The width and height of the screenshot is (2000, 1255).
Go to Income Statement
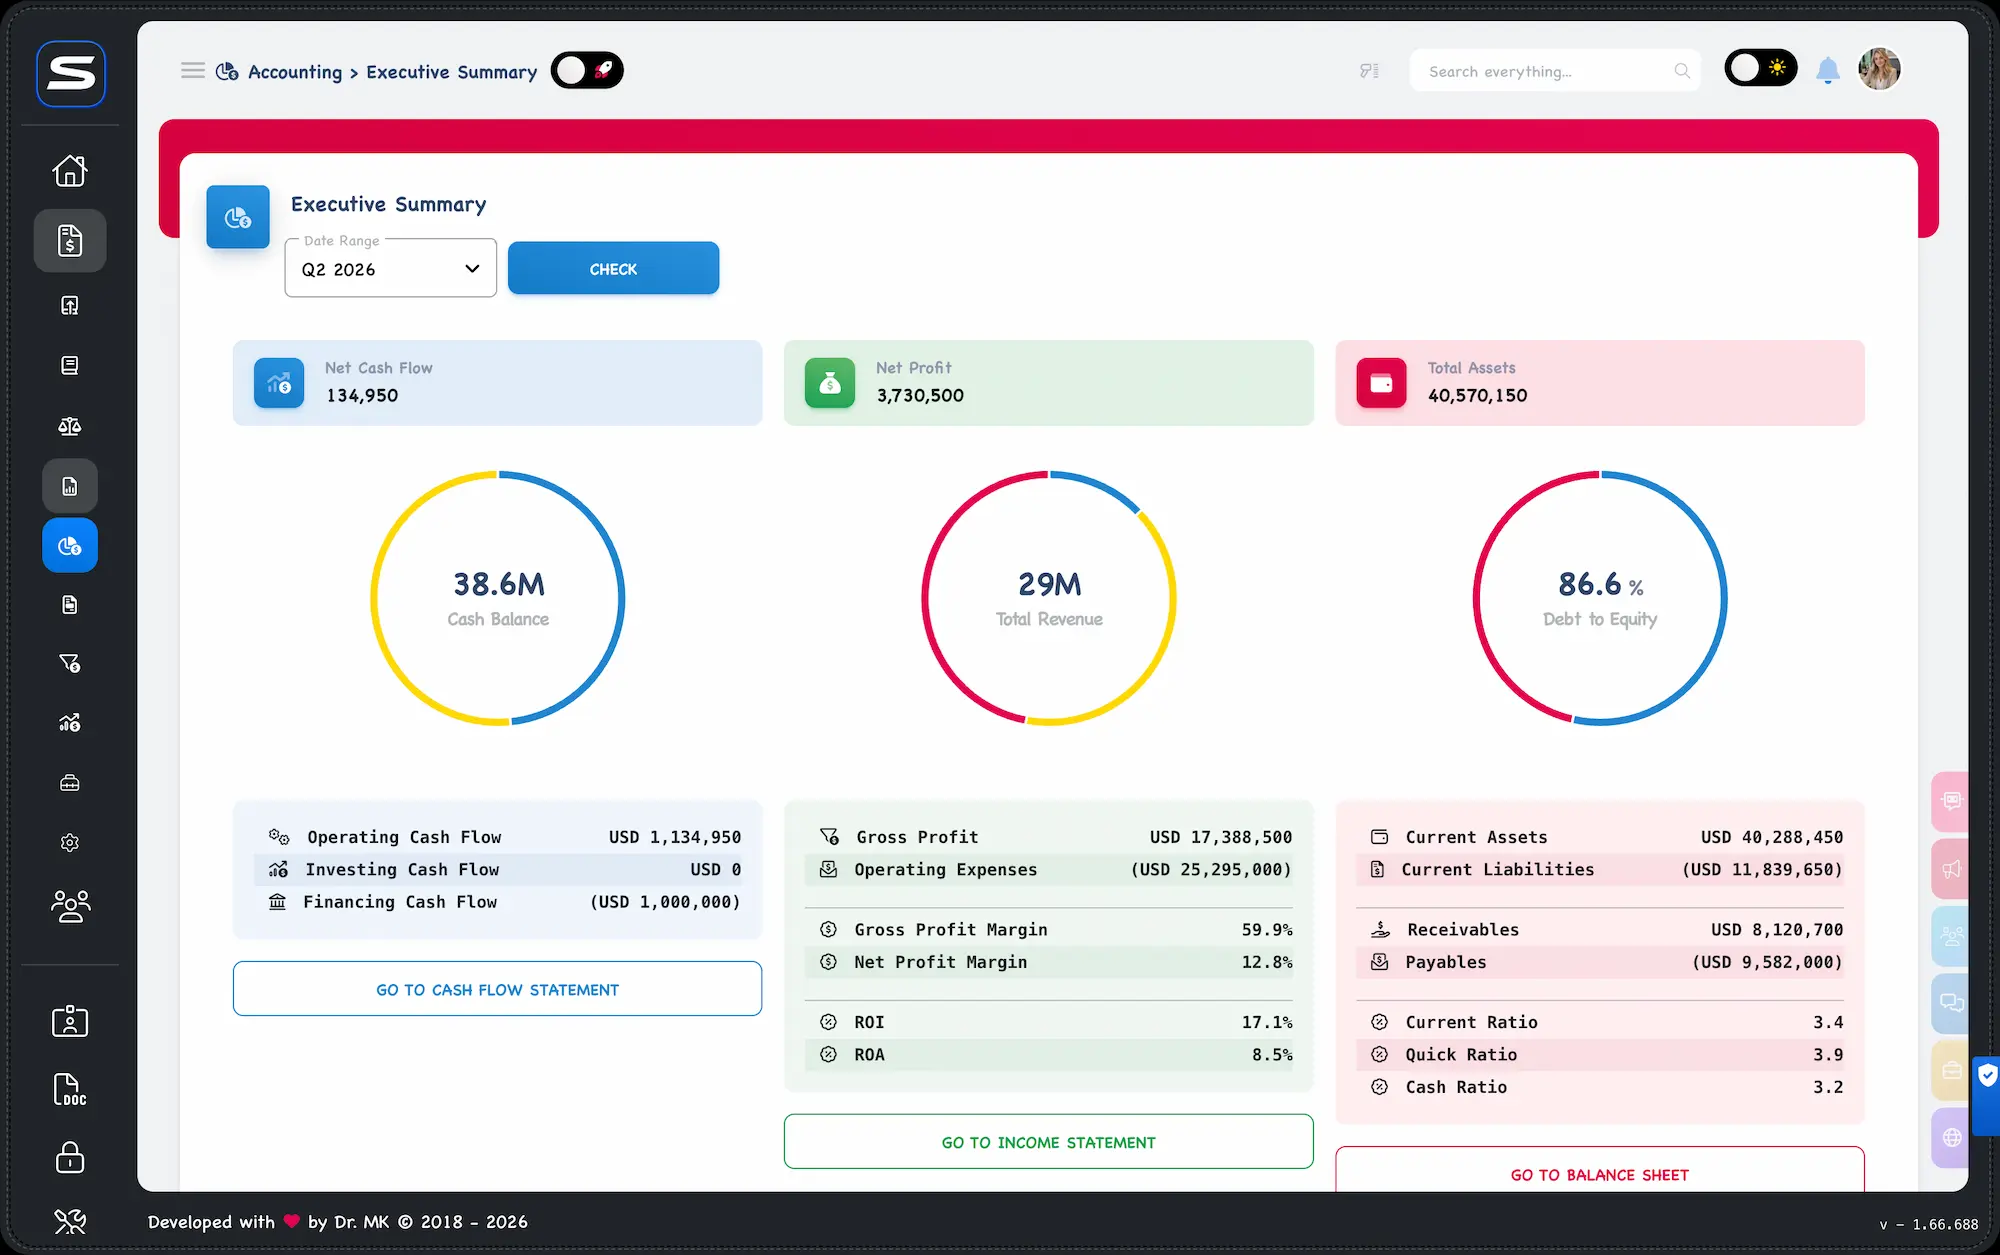coord(1048,1142)
